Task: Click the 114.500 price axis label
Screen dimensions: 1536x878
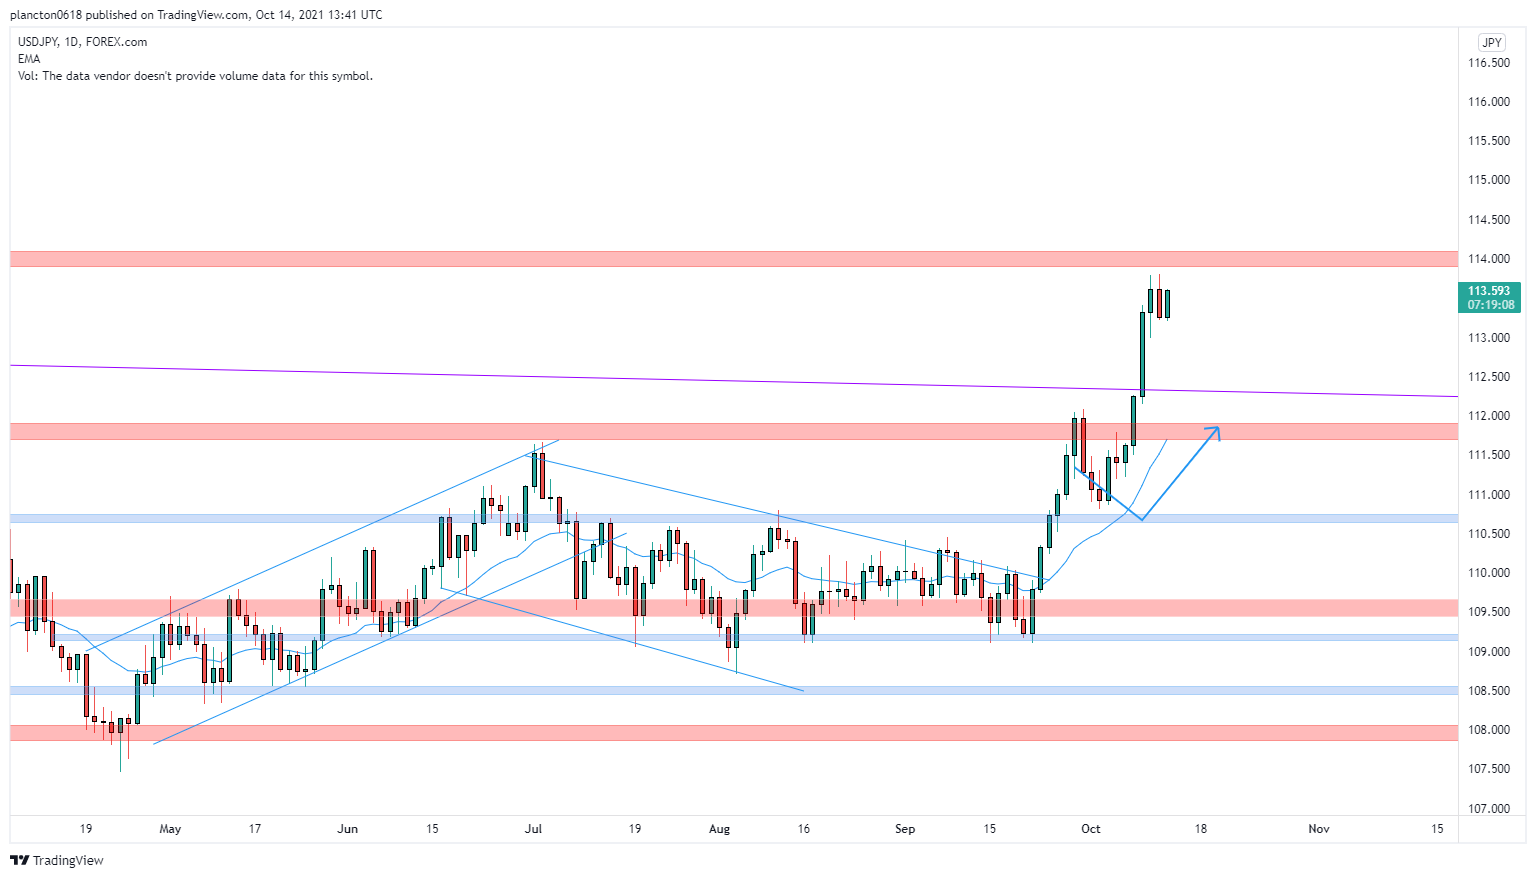Action: (x=1488, y=220)
